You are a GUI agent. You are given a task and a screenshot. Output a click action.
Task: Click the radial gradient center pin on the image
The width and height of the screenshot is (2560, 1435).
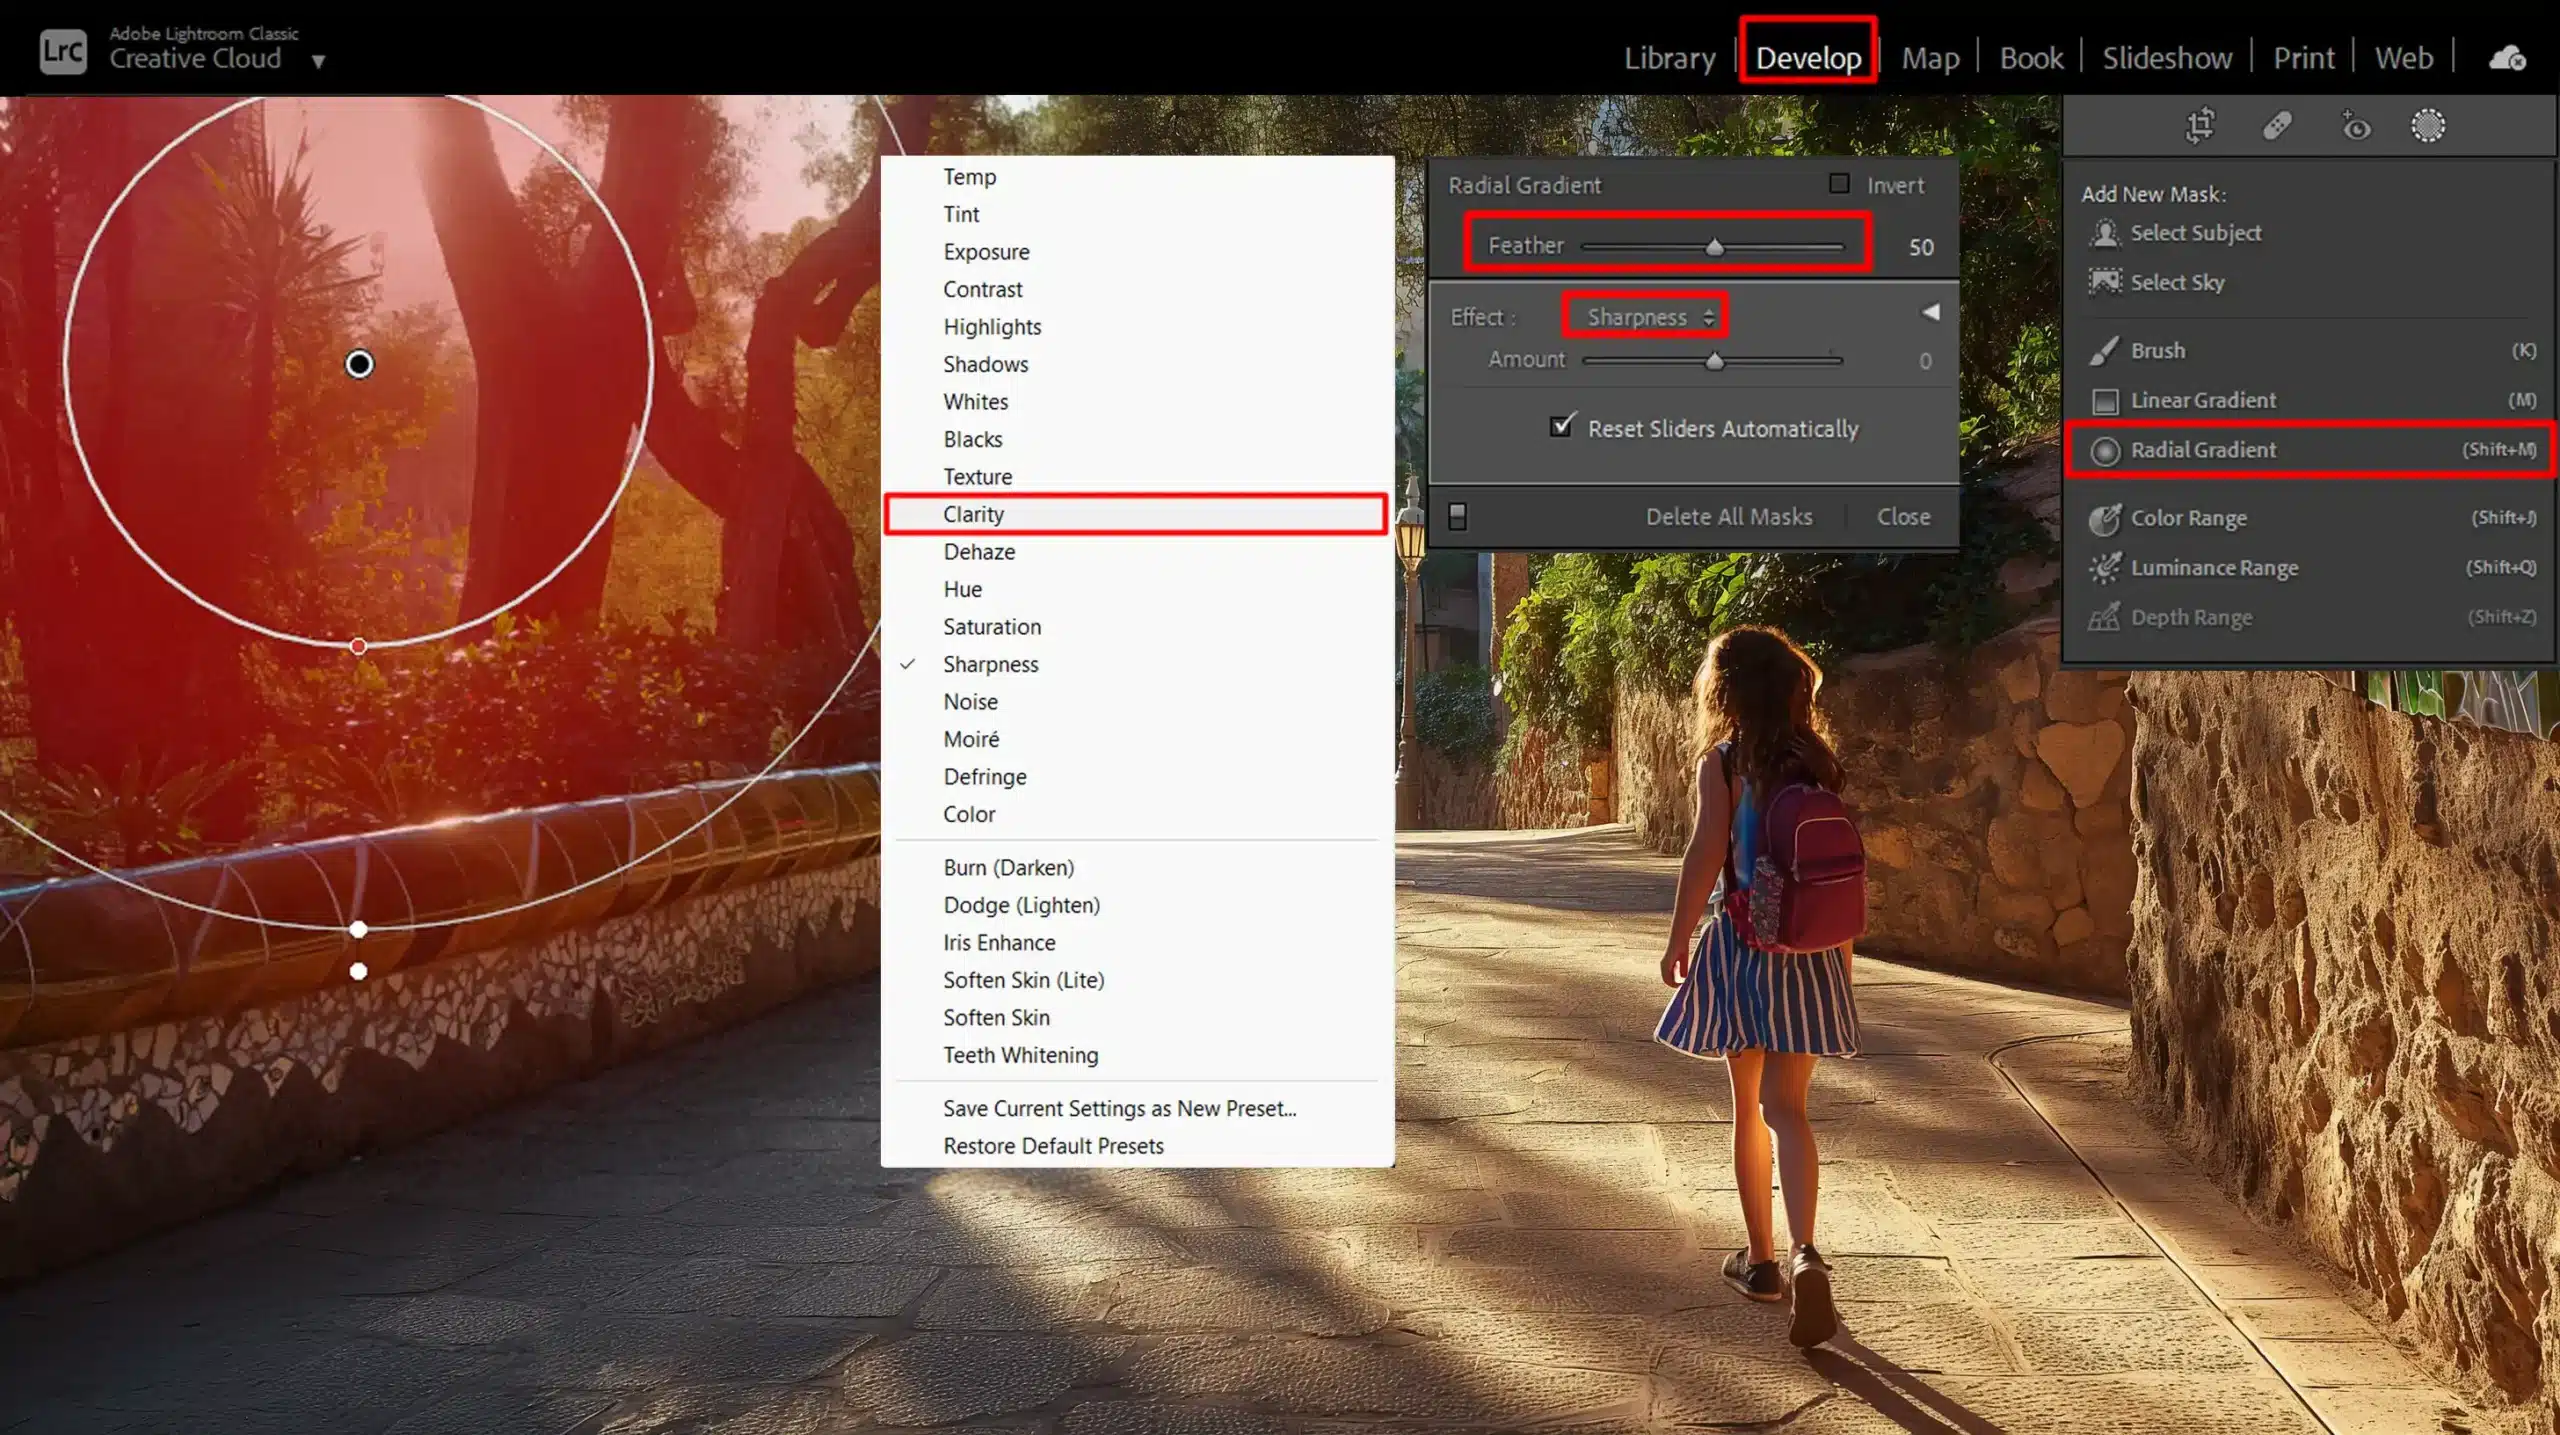pyautogui.click(x=359, y=364)
